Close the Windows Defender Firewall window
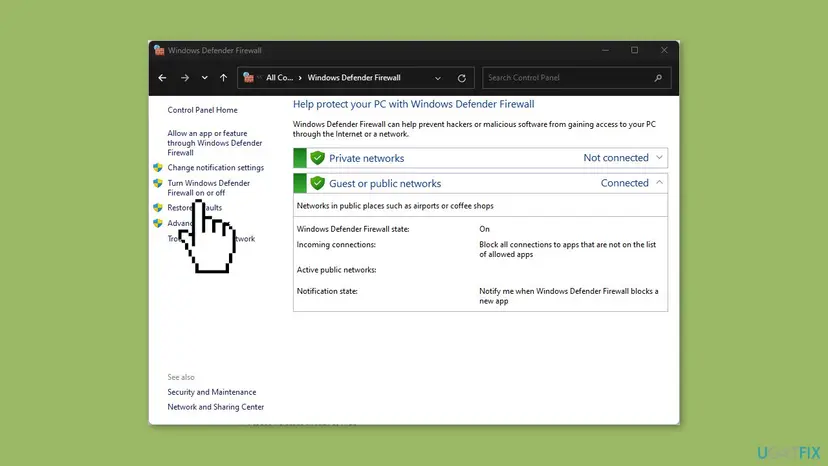 (664, 50)
